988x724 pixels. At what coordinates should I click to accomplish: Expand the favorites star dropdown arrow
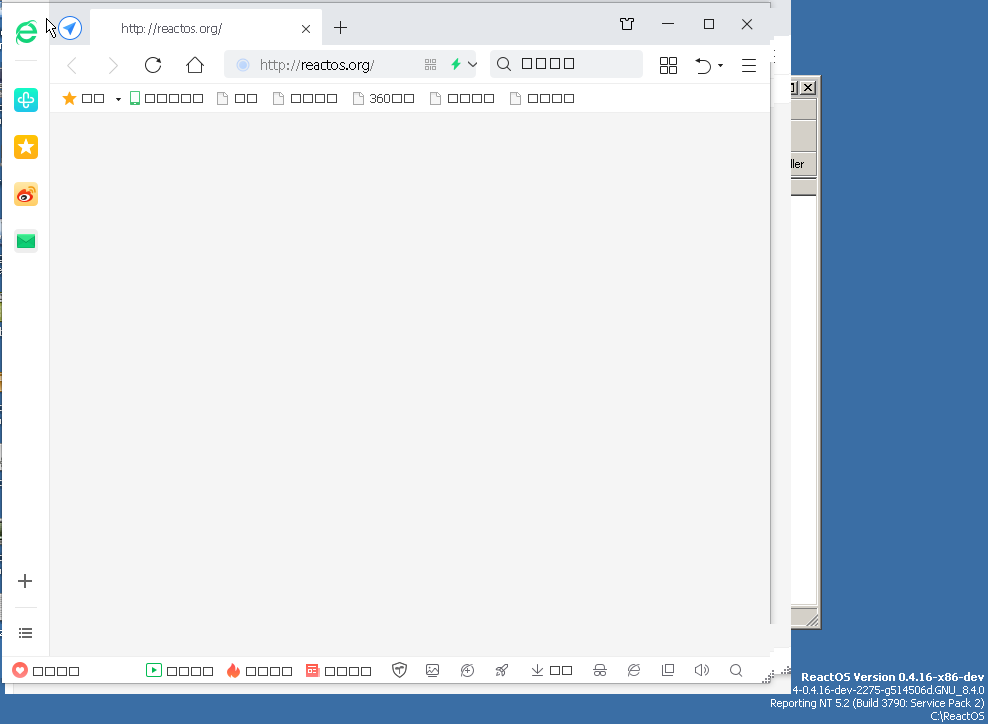[x=118, y=99]
